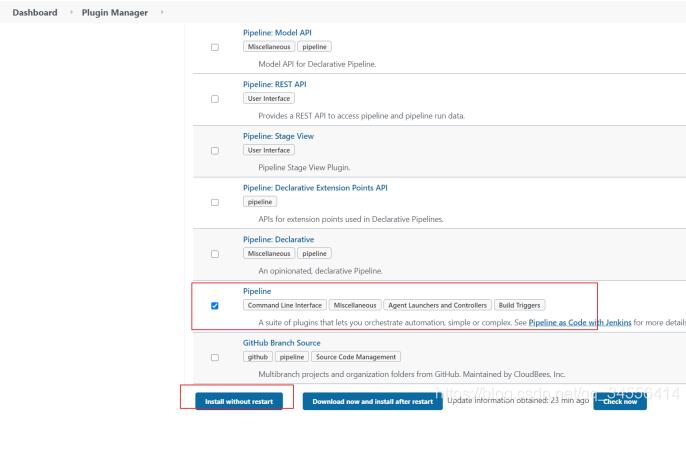Viewport: 686px width, 451px height.
Task: Check the Pipeline: Declarative plugin checkbox
Action: (214, 254)
